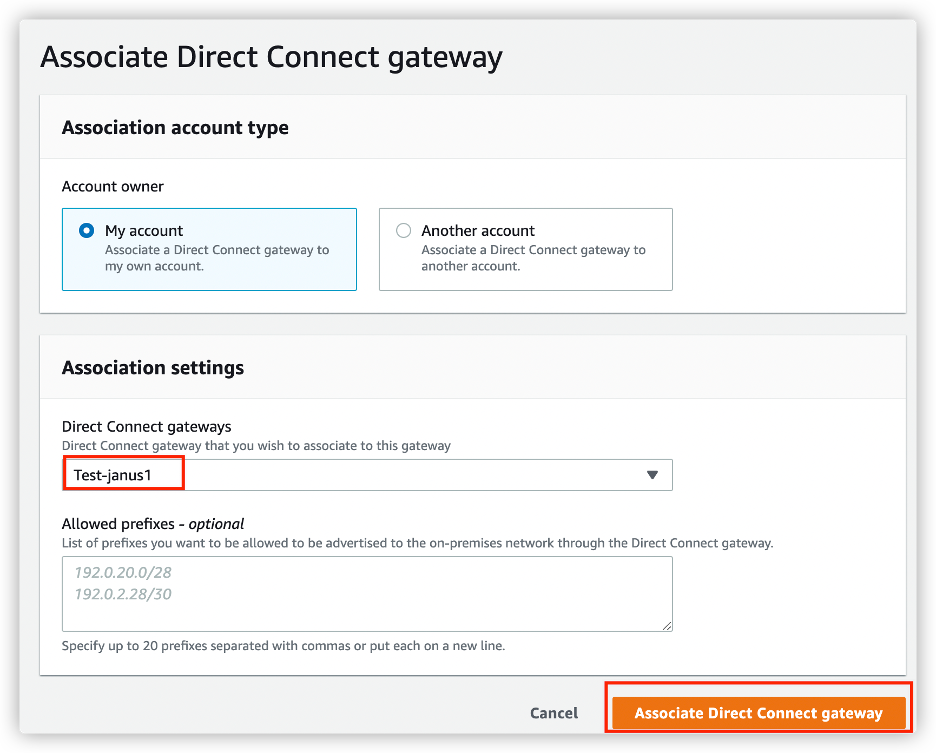Select the My account radio button
The image size is (936, 754).
[x=87, y=230]
